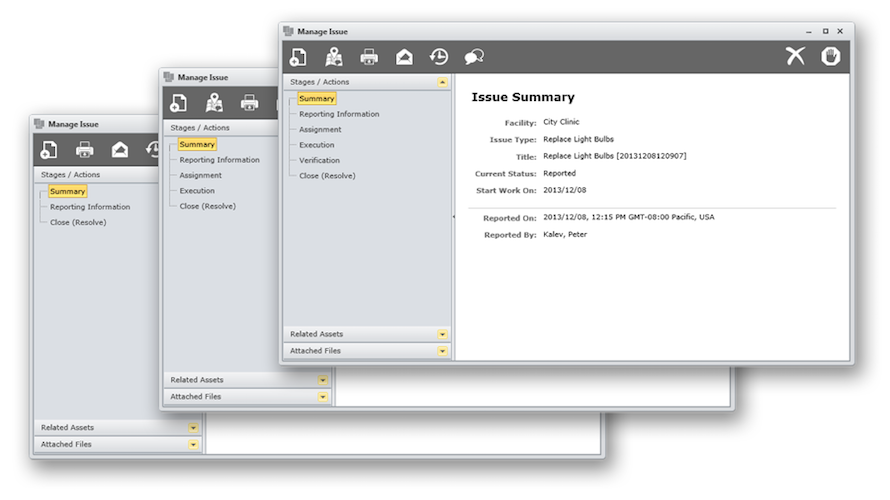Select Assignment stage in the middle window

[200, 175]
